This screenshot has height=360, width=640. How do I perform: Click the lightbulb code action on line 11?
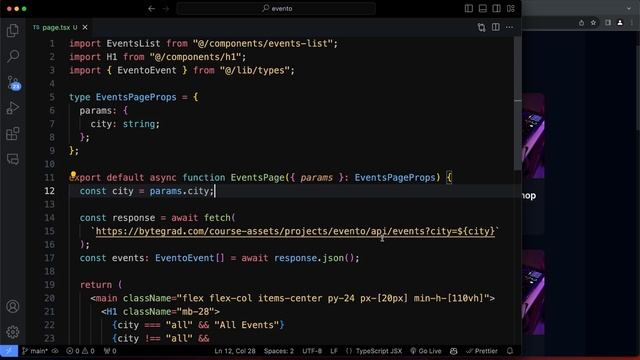coord(73,176)
